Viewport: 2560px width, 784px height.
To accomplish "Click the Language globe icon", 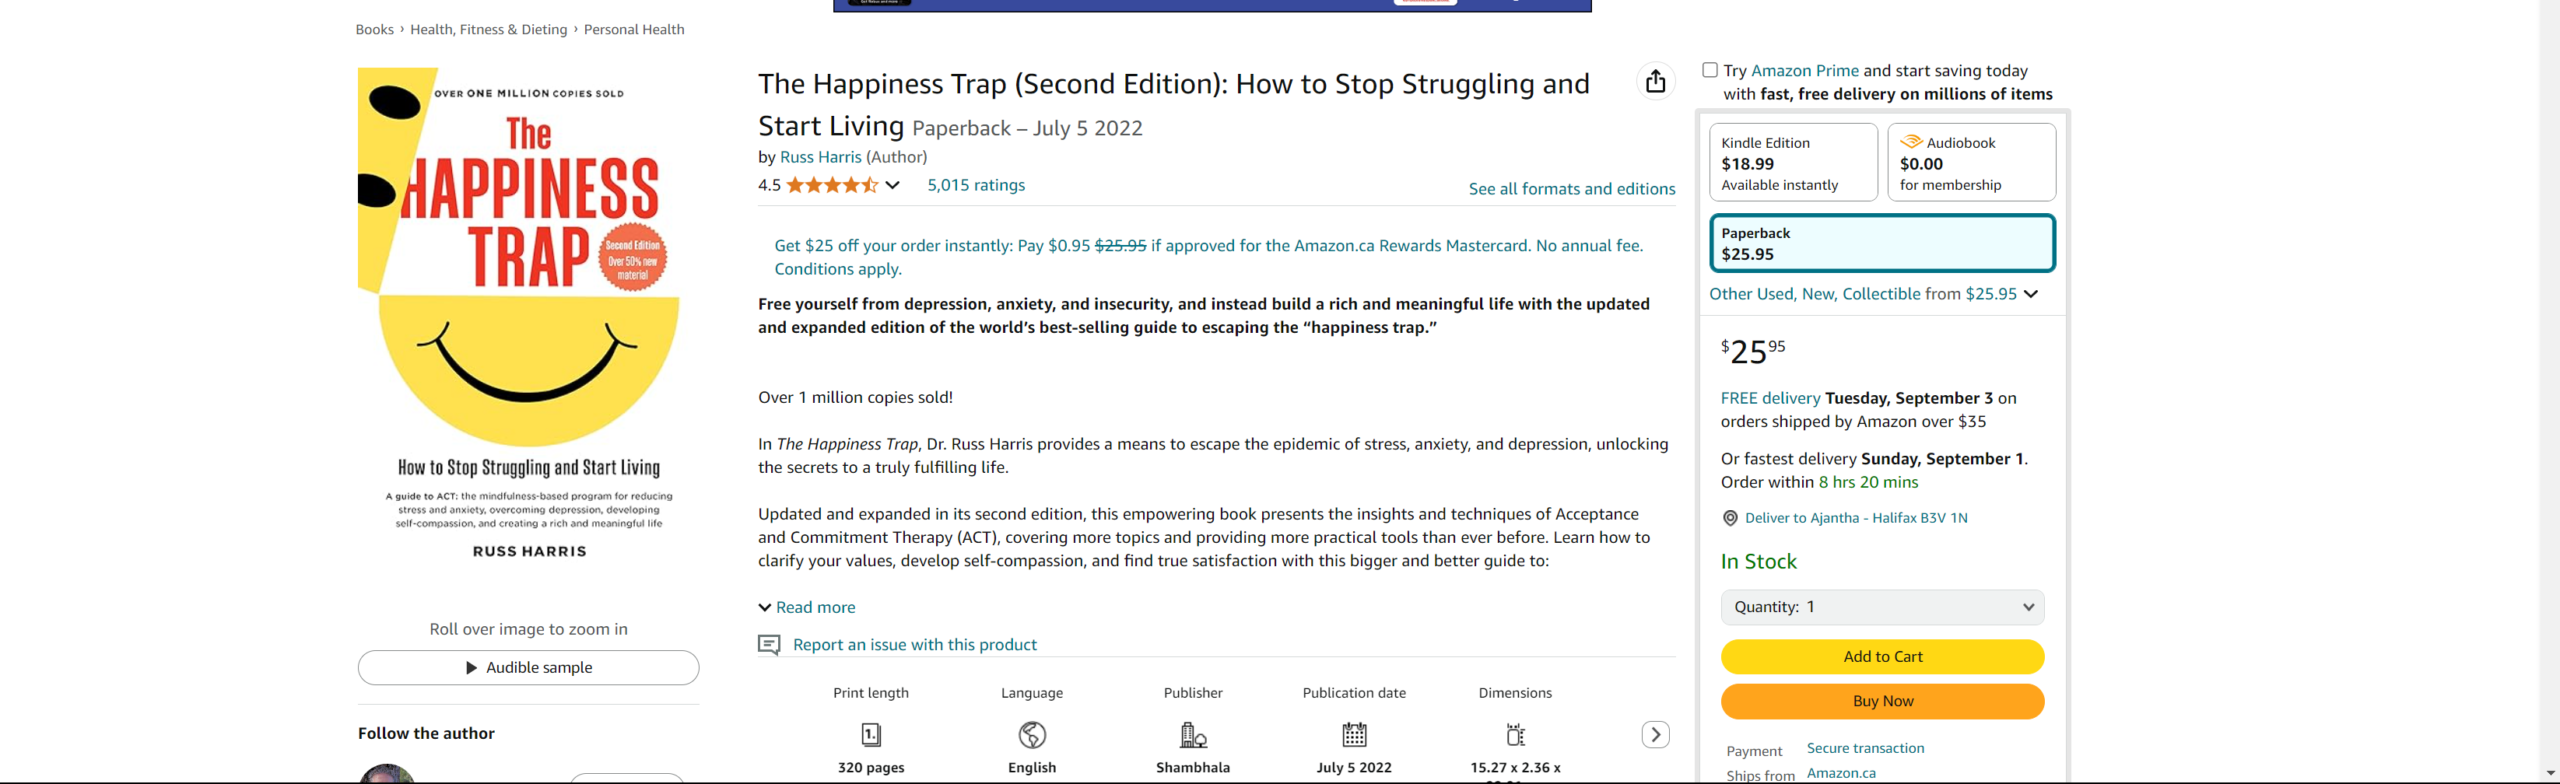I will pos(1032,735).
